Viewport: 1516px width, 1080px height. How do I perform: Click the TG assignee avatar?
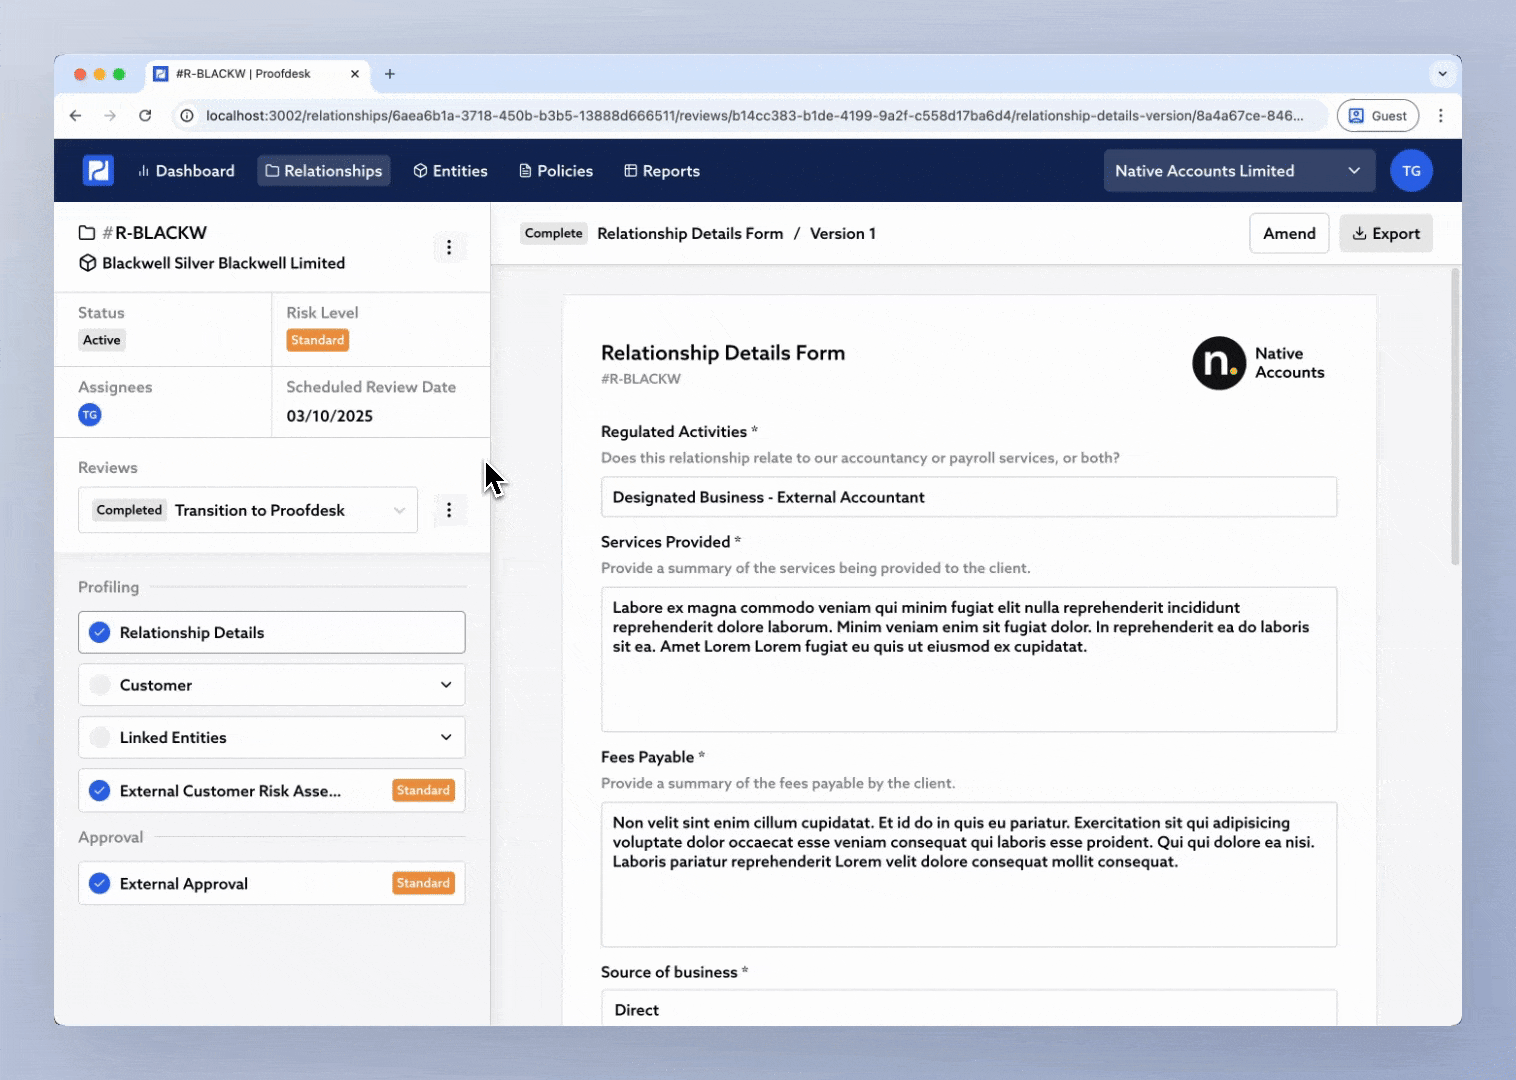pos(90,415)
